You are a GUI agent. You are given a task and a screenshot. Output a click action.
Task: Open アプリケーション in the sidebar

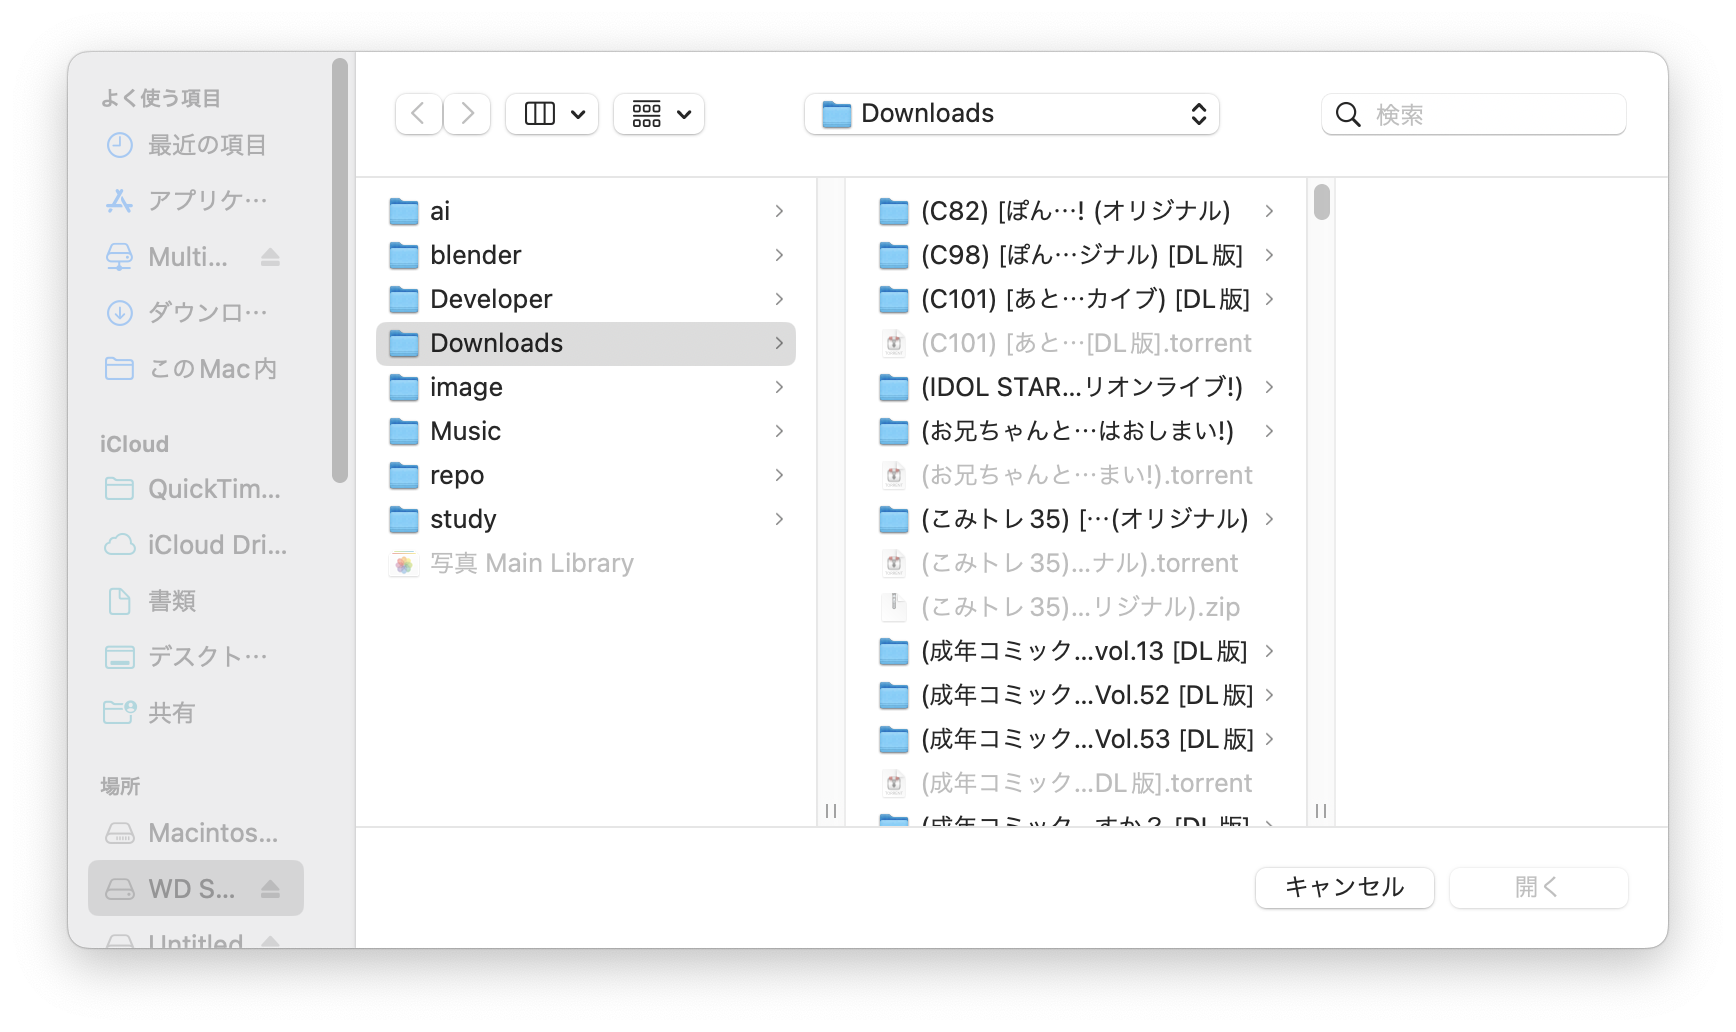pyautogui.click(x=196, y=201)
